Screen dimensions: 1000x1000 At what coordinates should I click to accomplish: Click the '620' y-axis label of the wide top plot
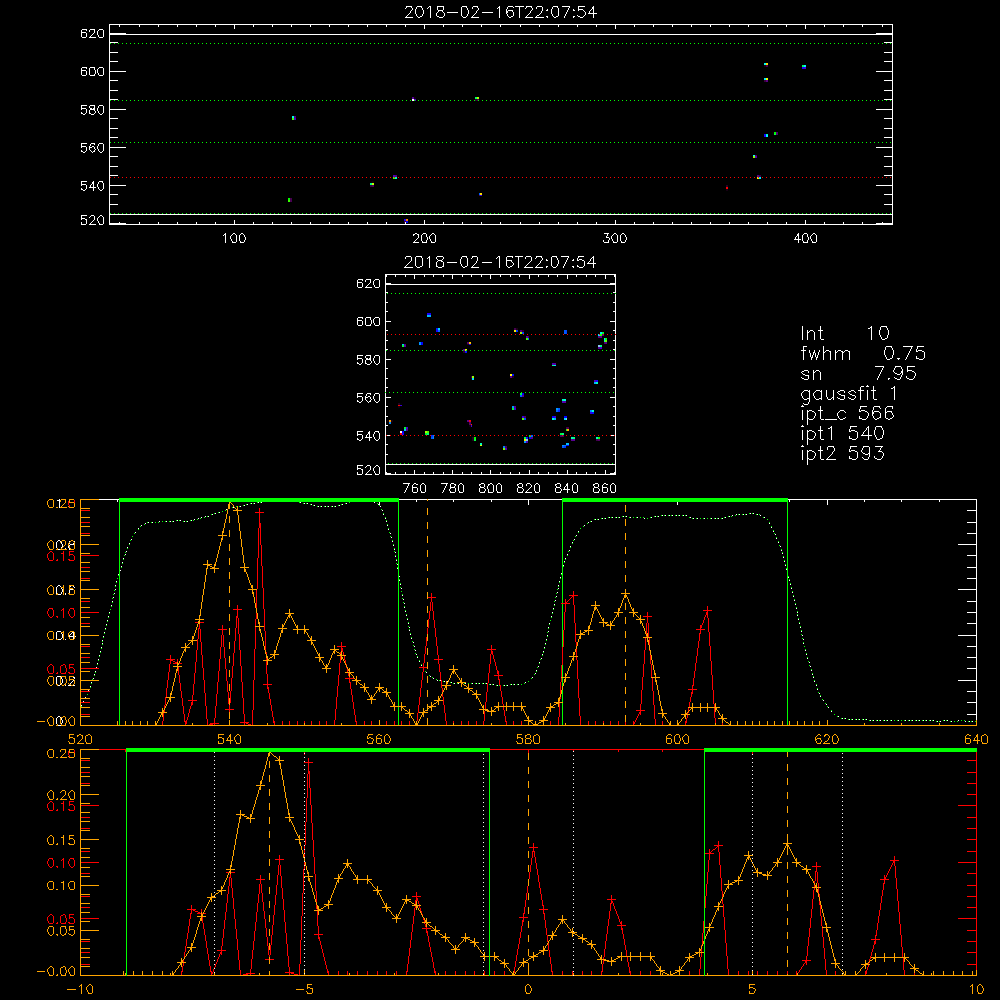coord(92,34)
